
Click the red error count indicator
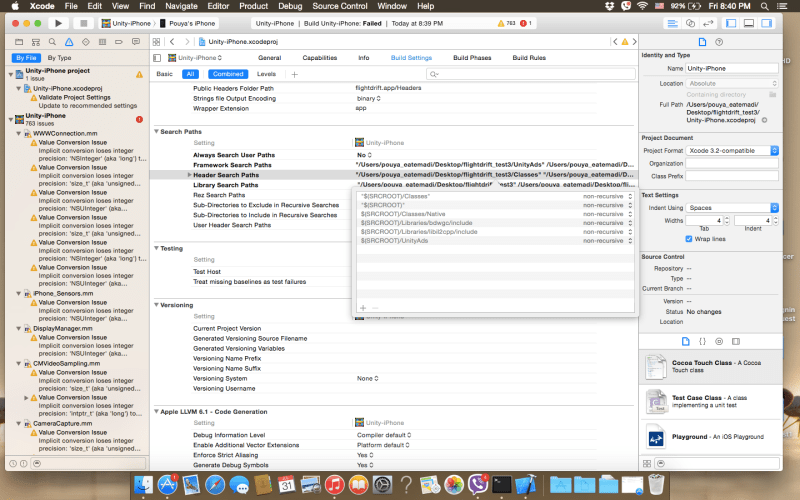pyautogui.click(x=526, y=23)
